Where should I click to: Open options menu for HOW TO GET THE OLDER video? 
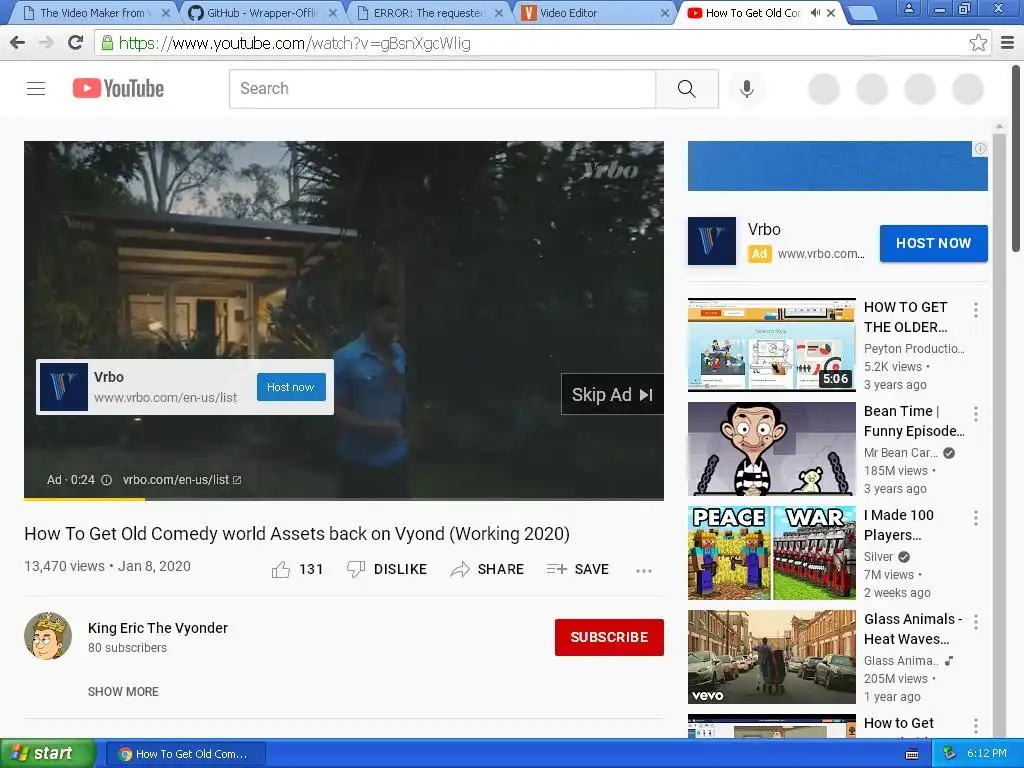click(x=976, y=310)
